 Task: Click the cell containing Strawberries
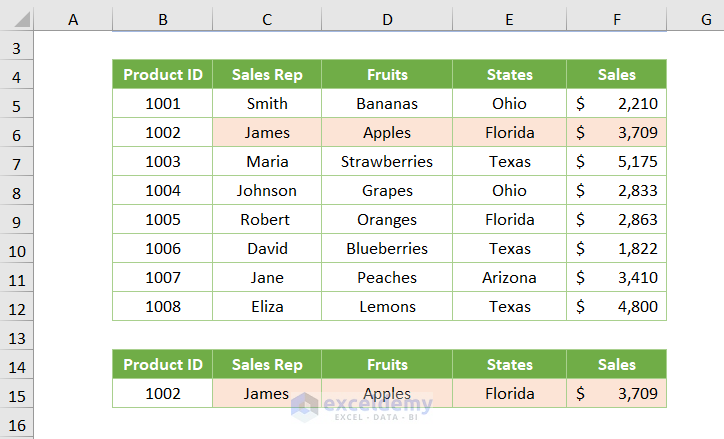[387, 161]
